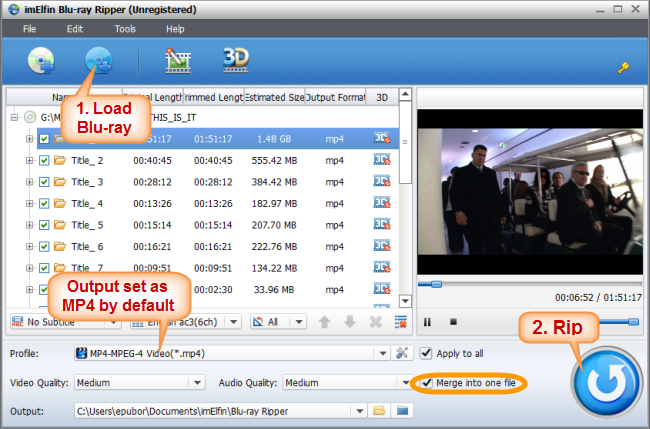Click the preview seek slider handle
Screen dimensions: 650x429
(x=436, y=284)
